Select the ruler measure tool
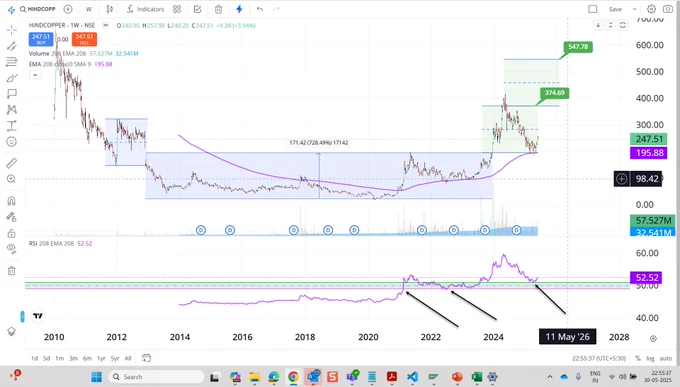 [12, 163]
